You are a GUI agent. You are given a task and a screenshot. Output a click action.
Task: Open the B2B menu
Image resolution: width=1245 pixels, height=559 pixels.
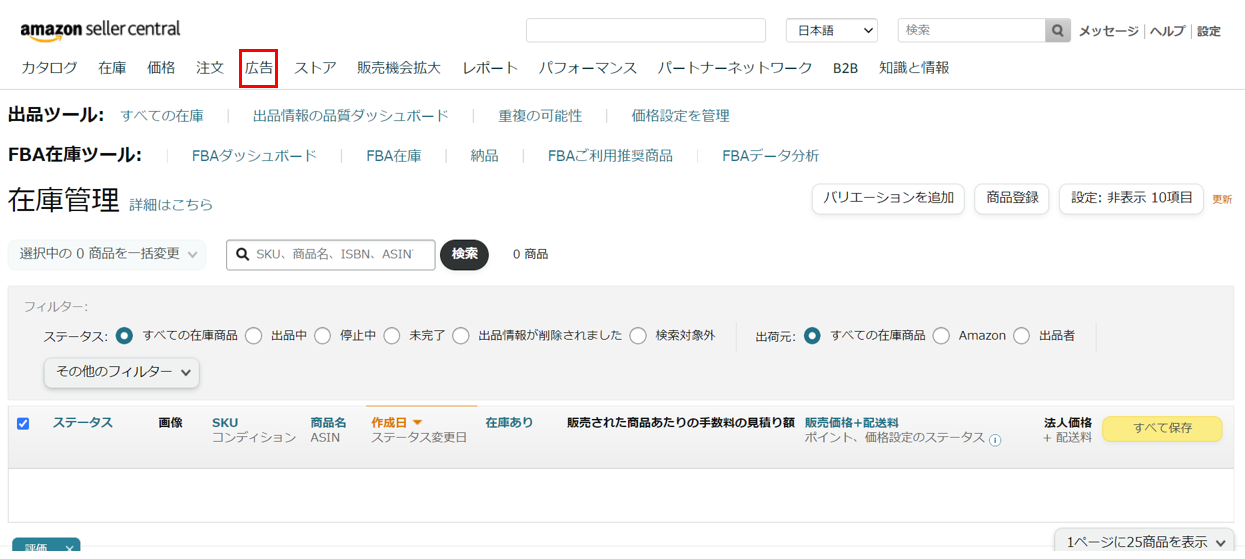pyautogui.click(x=846, y=68)
